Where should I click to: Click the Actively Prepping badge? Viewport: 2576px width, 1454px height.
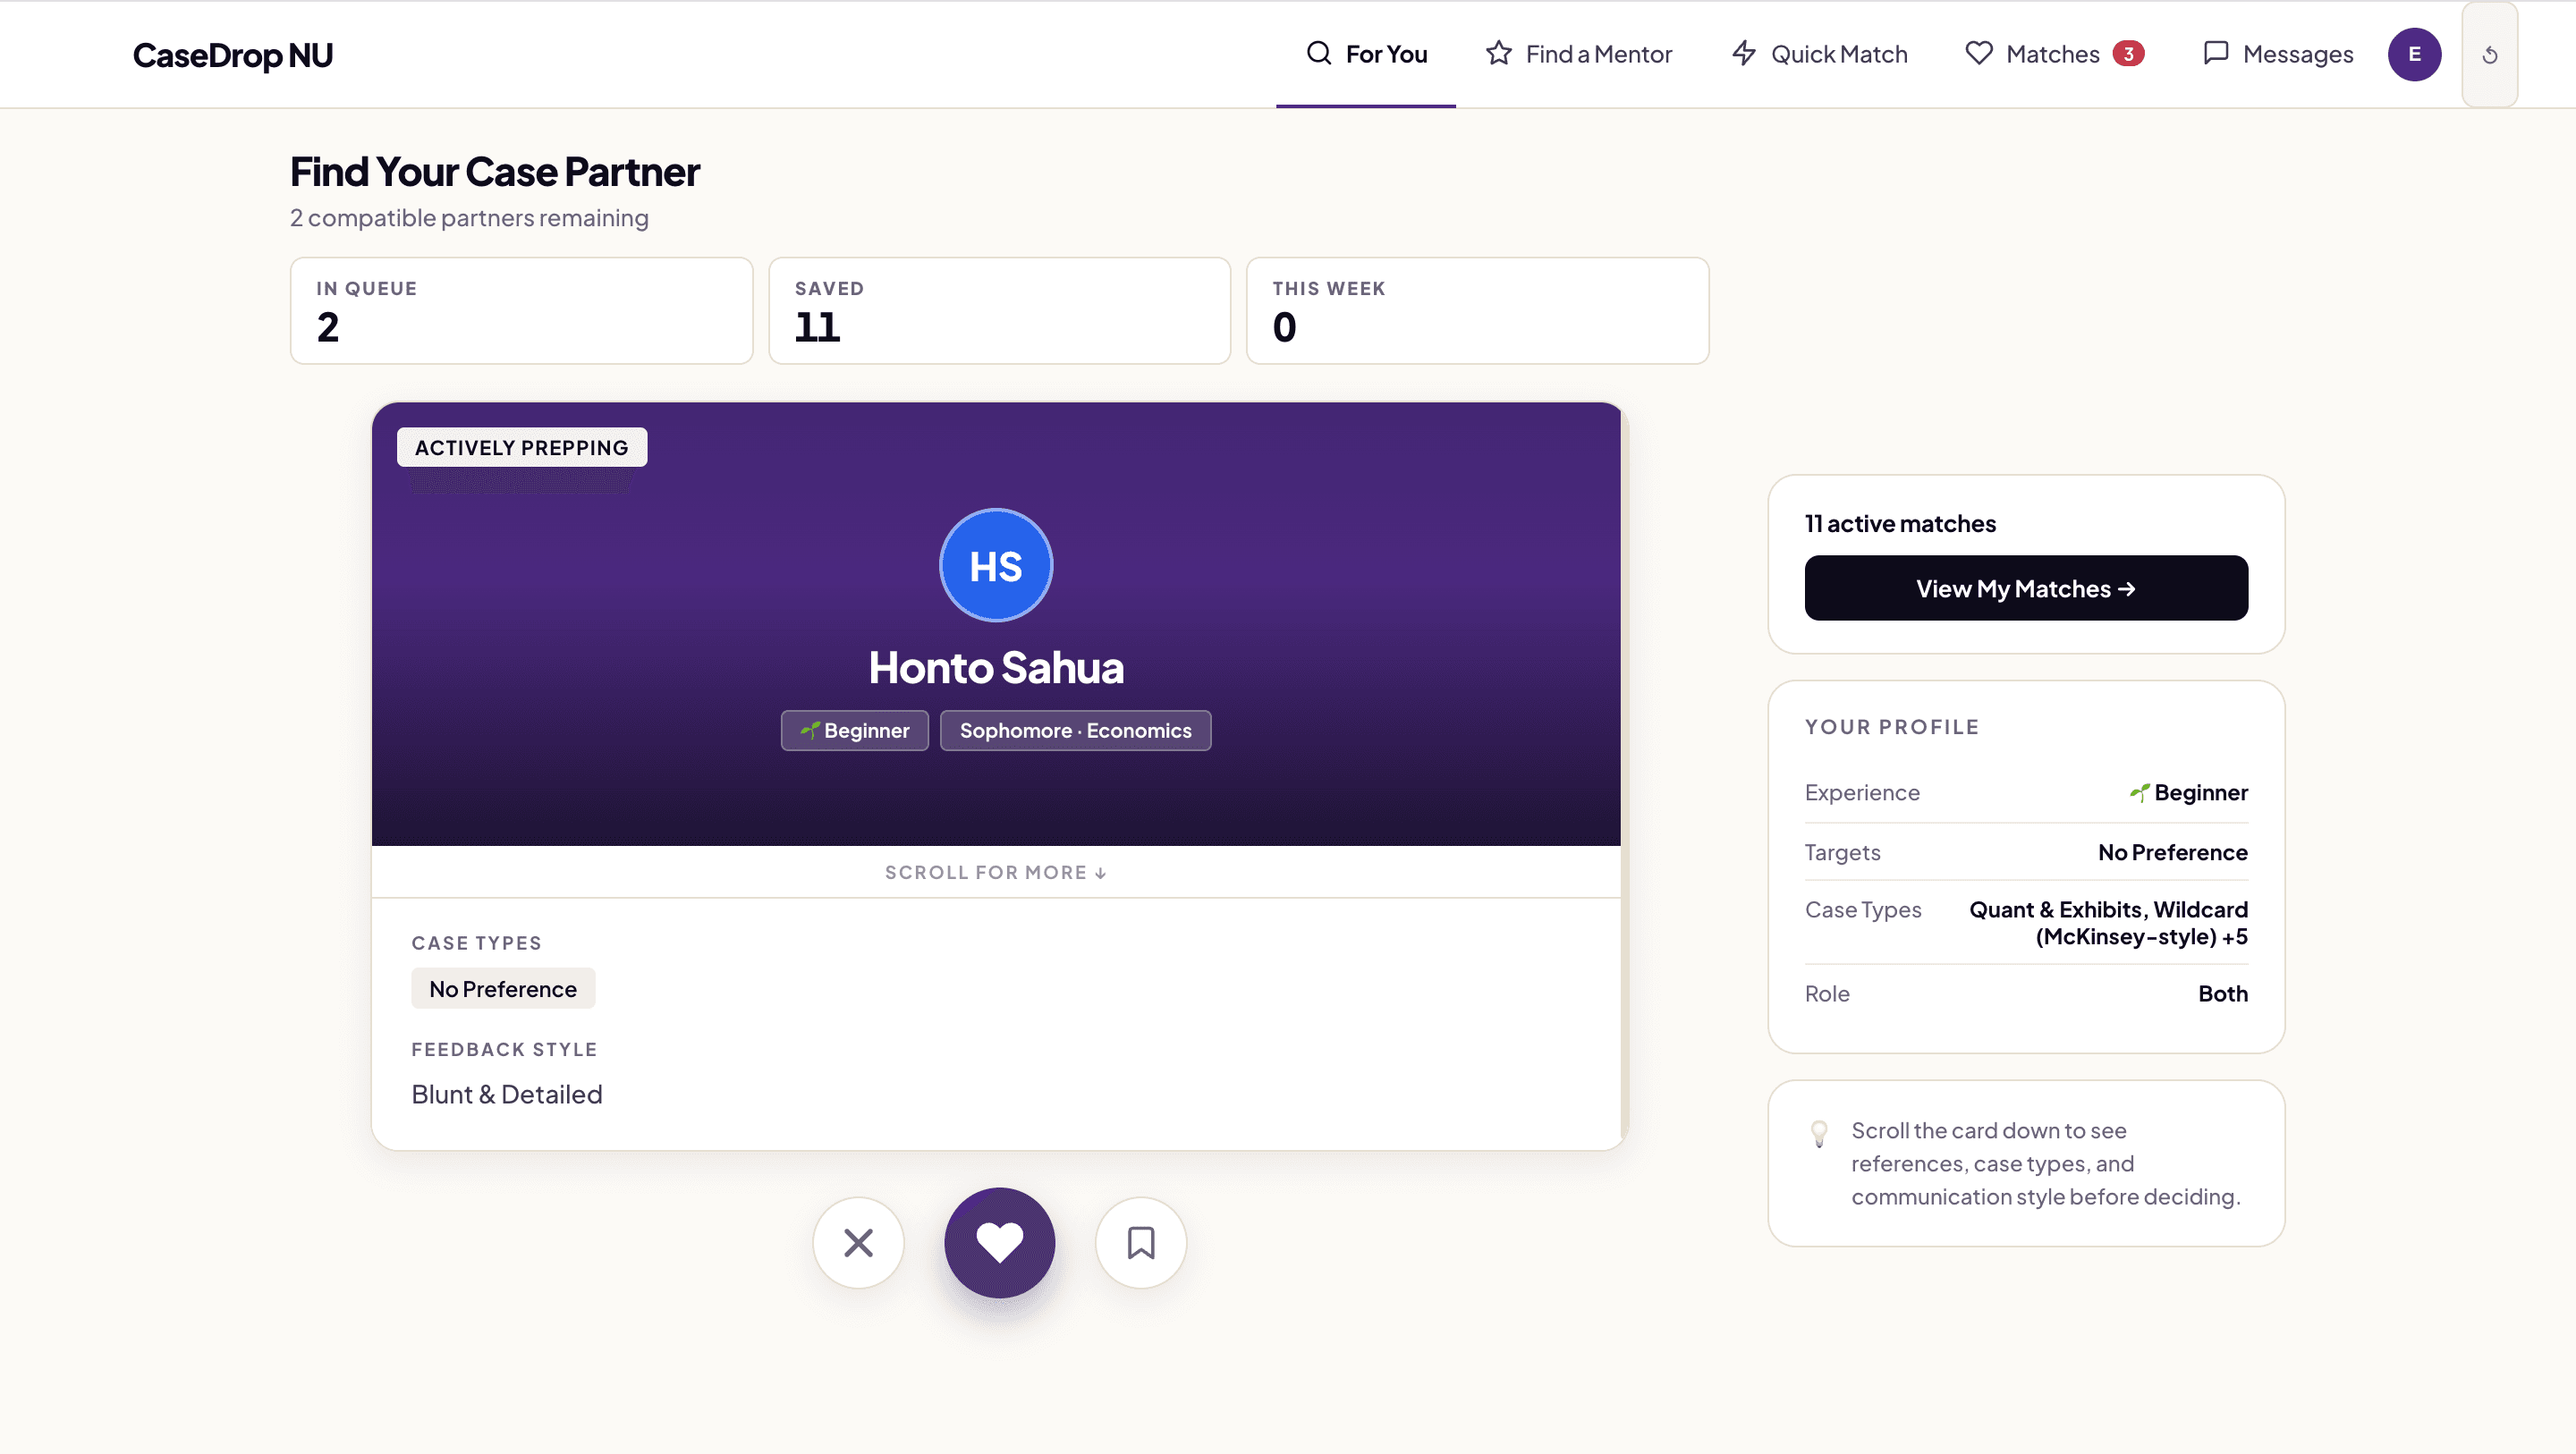pyautogui.click(x=522, y=447)
